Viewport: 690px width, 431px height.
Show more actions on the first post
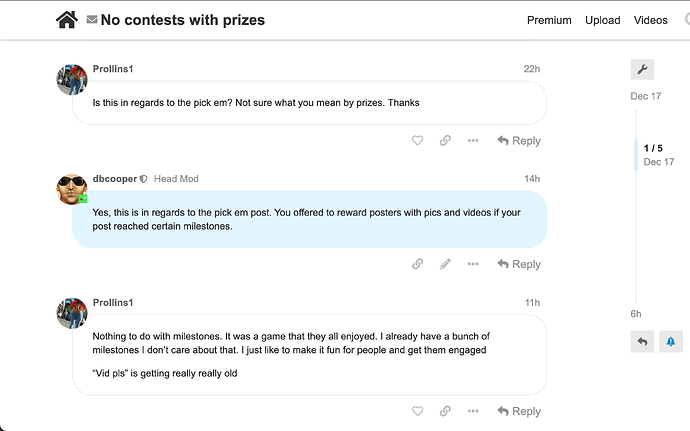473,140
